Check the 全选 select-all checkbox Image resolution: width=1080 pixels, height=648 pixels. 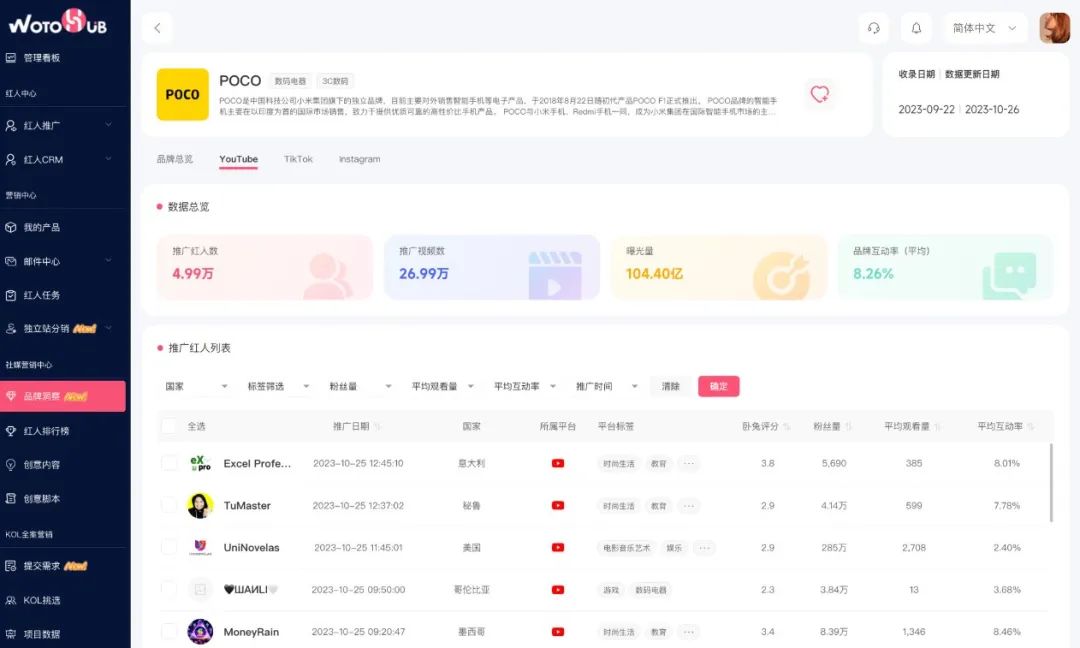[x=169, y=424]
